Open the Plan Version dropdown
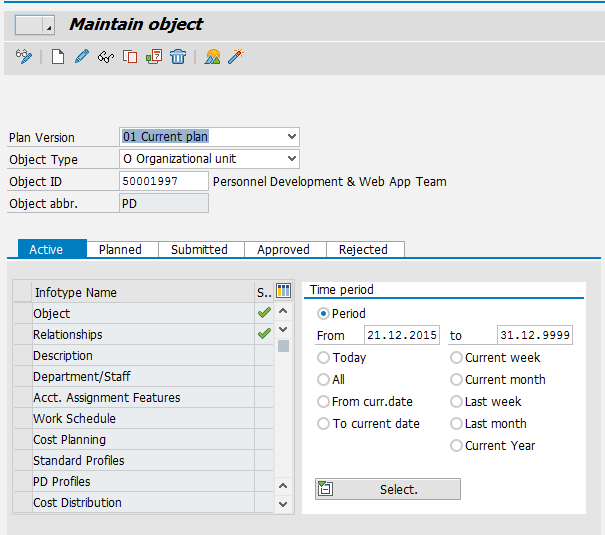The image size is (605, 535). (291, 137)
